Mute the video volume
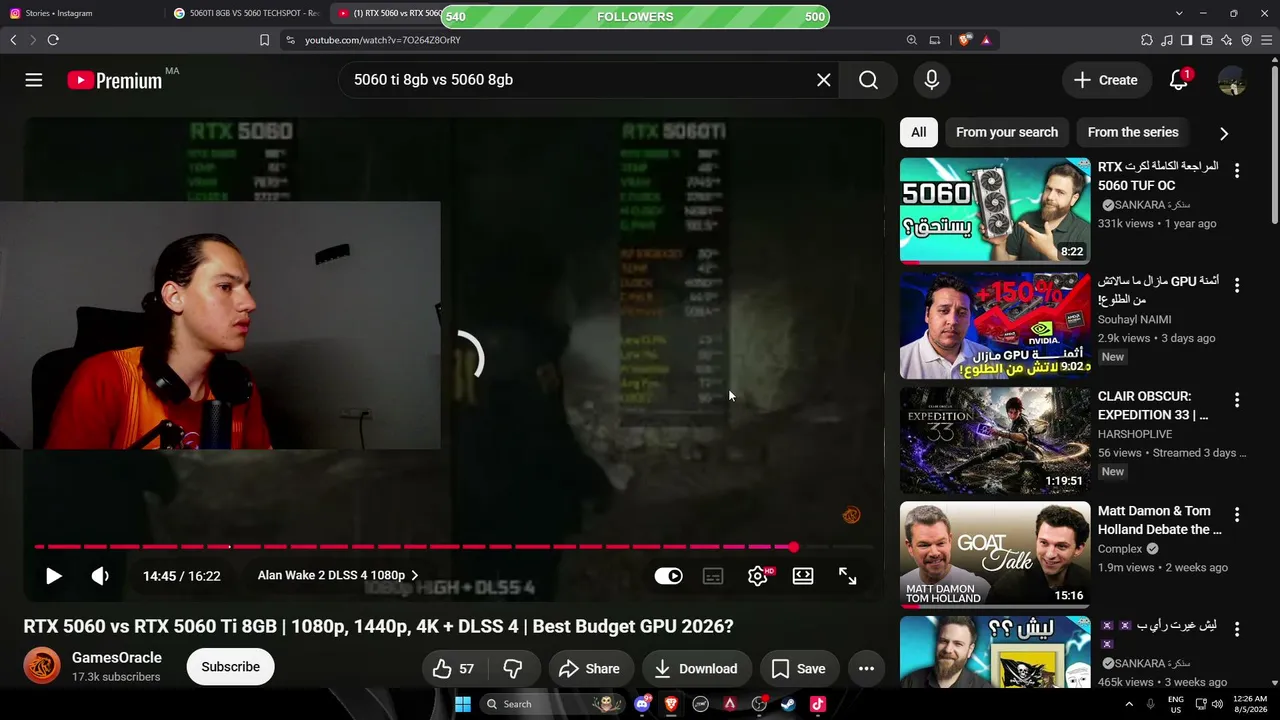Image resolution: width=1280 pixels, height=720 pixels. [100, 576]
